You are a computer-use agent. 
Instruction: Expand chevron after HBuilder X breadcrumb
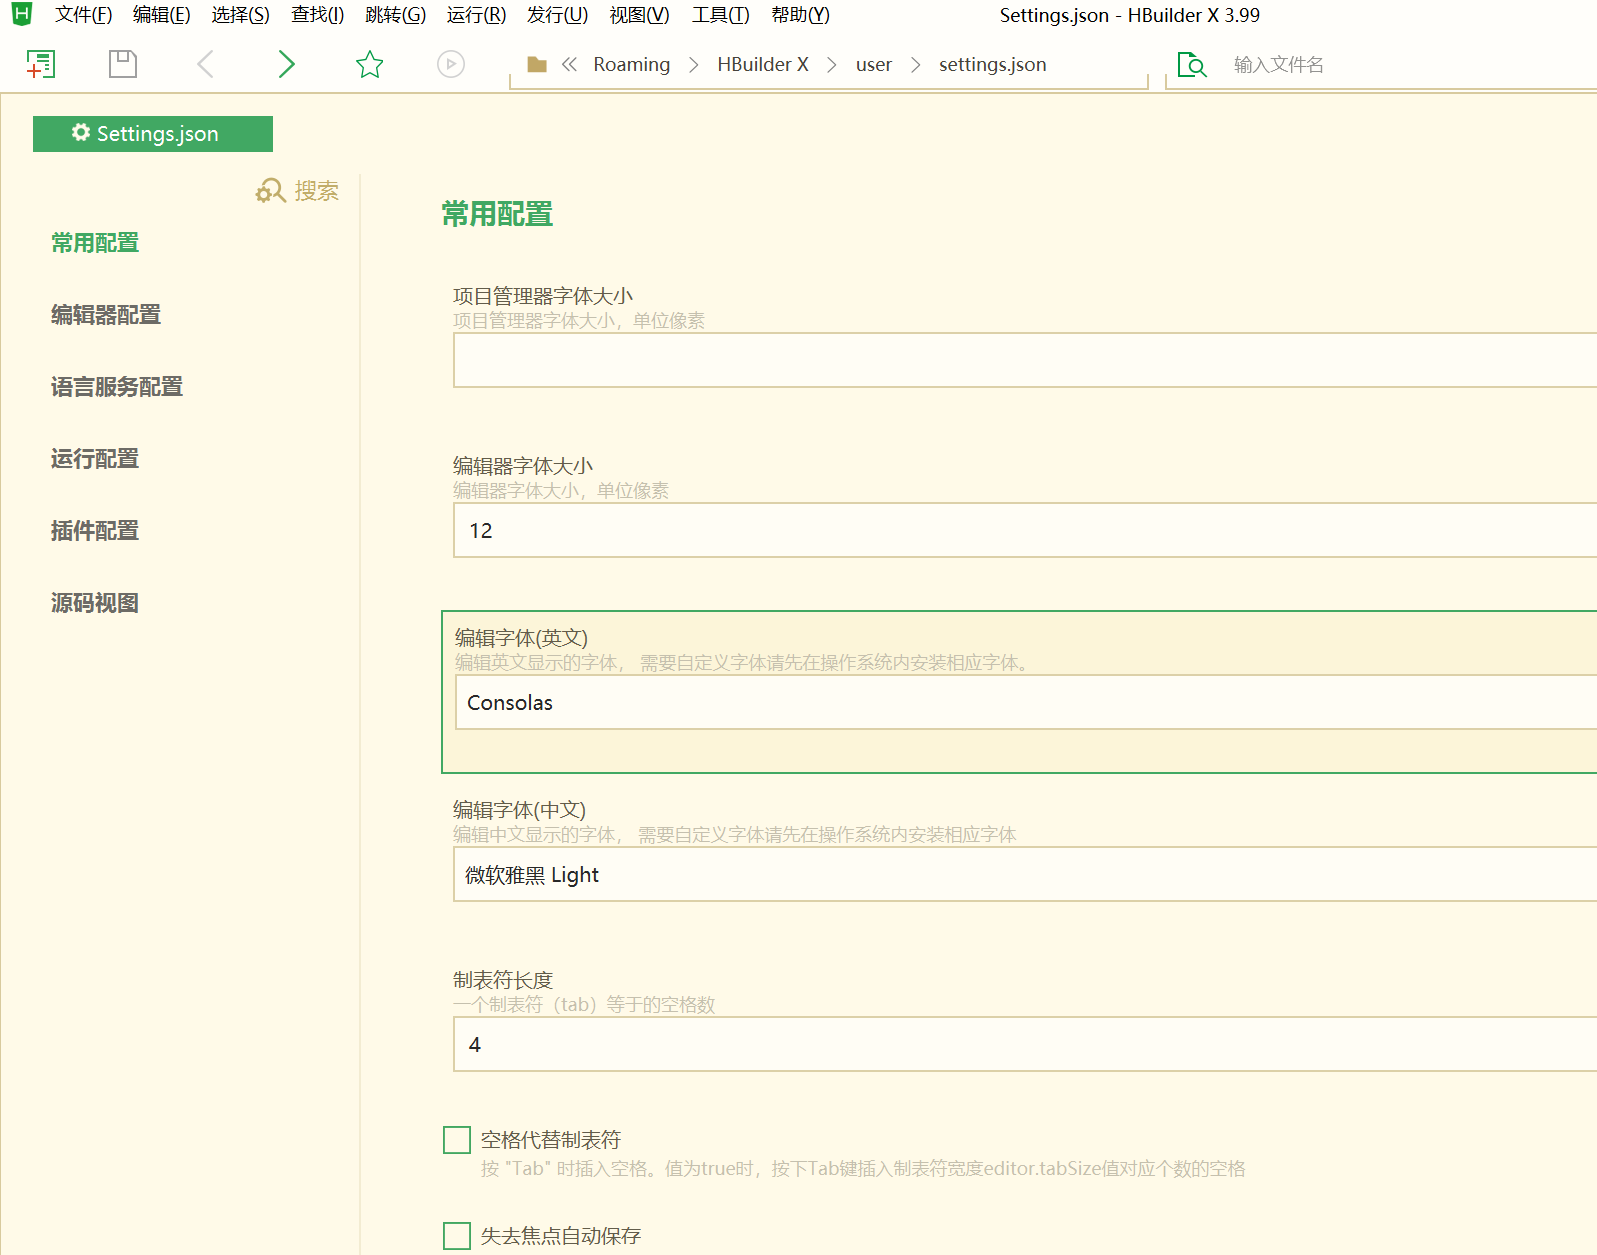[x=831, y=65]
